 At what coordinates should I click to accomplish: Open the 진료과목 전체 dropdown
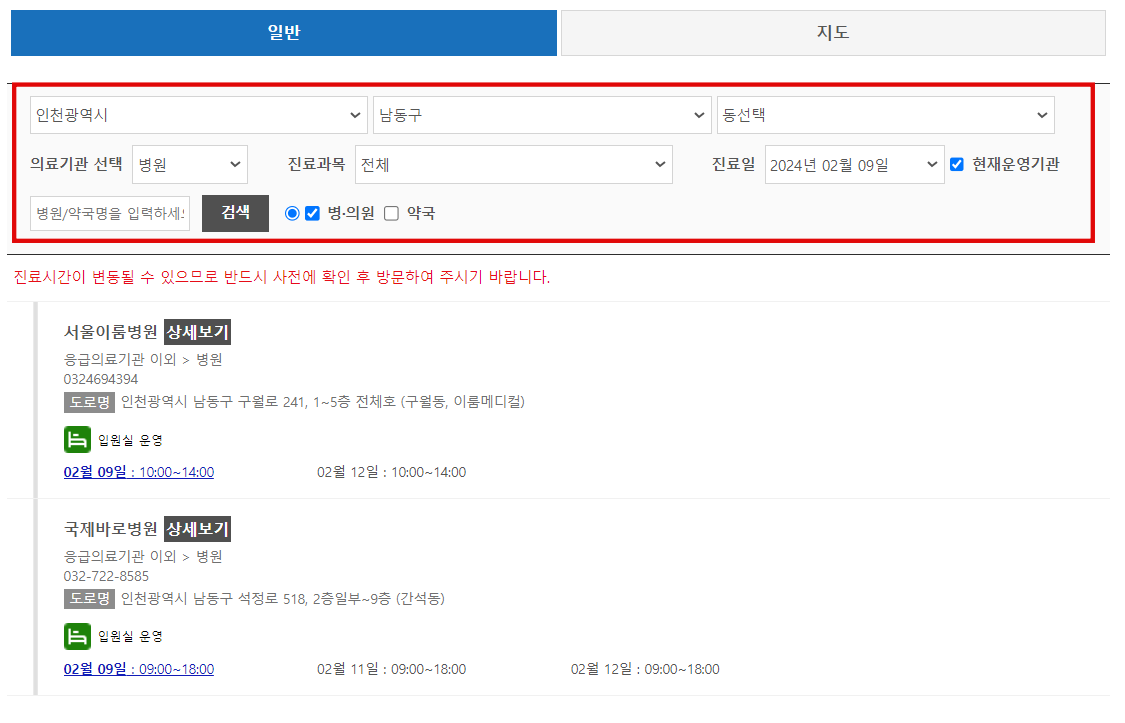513,164
